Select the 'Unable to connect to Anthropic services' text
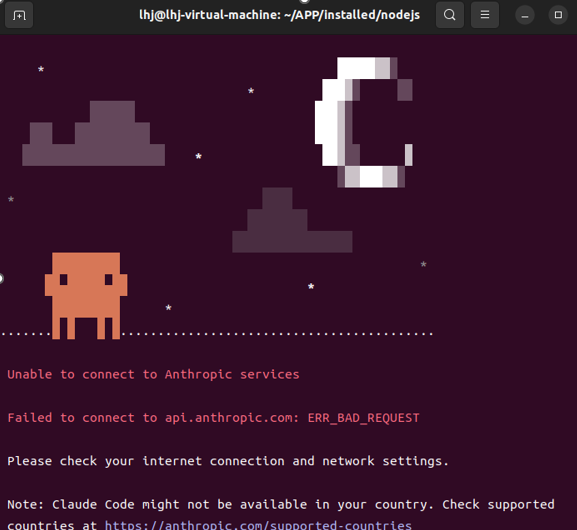 click(x=153, y=375)
